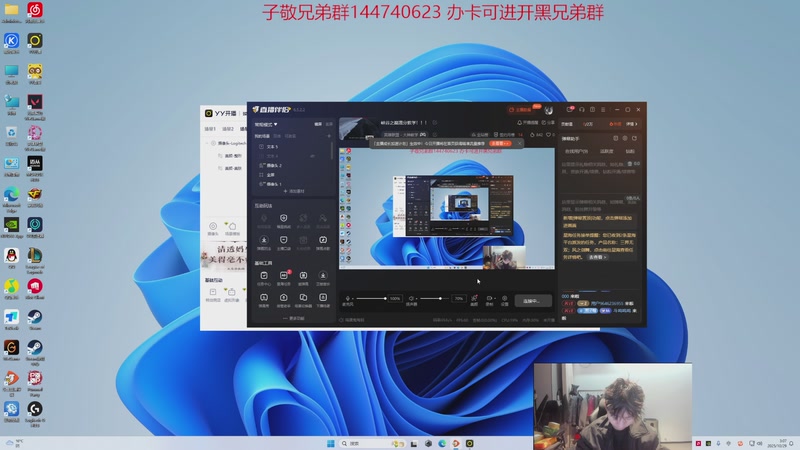This screenshot has height=450, width=800.
Task: Click the stream cover thumbnail
Action: point(358,128)
